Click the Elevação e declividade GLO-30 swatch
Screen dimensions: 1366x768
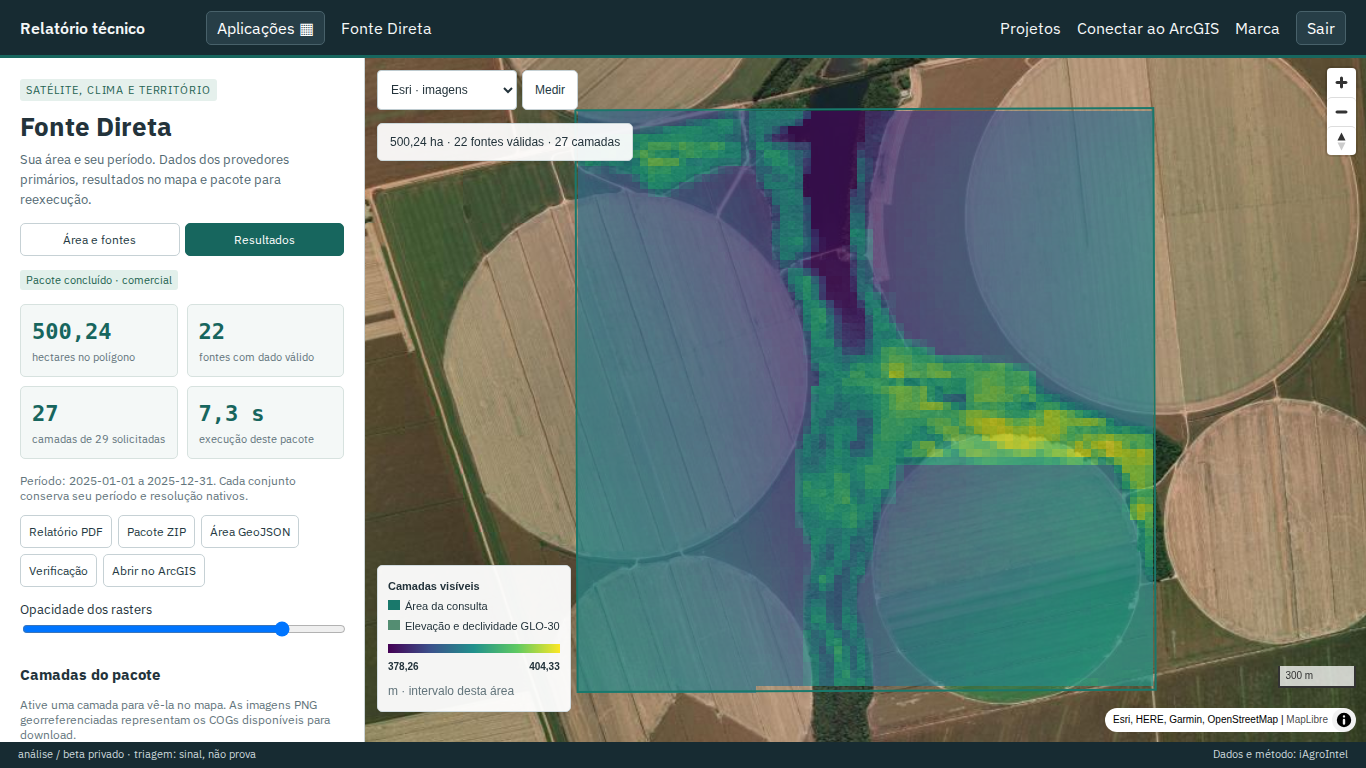[394, 626]
